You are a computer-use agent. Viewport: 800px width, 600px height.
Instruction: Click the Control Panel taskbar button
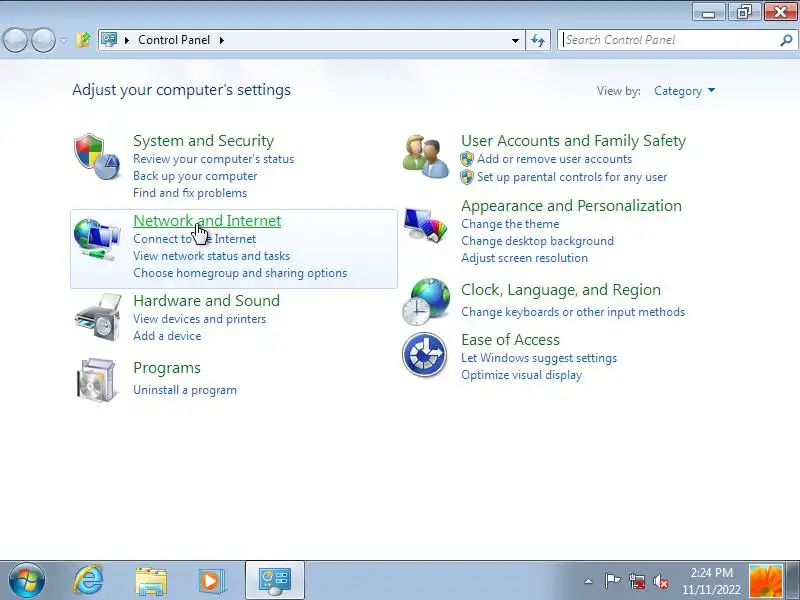[275, 580]
